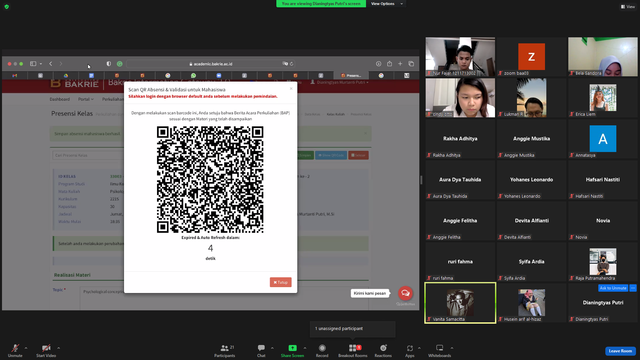This screenshot has height=360, width=640.
Task: Click the blue Show QR Code button
Action: [331, 155]
